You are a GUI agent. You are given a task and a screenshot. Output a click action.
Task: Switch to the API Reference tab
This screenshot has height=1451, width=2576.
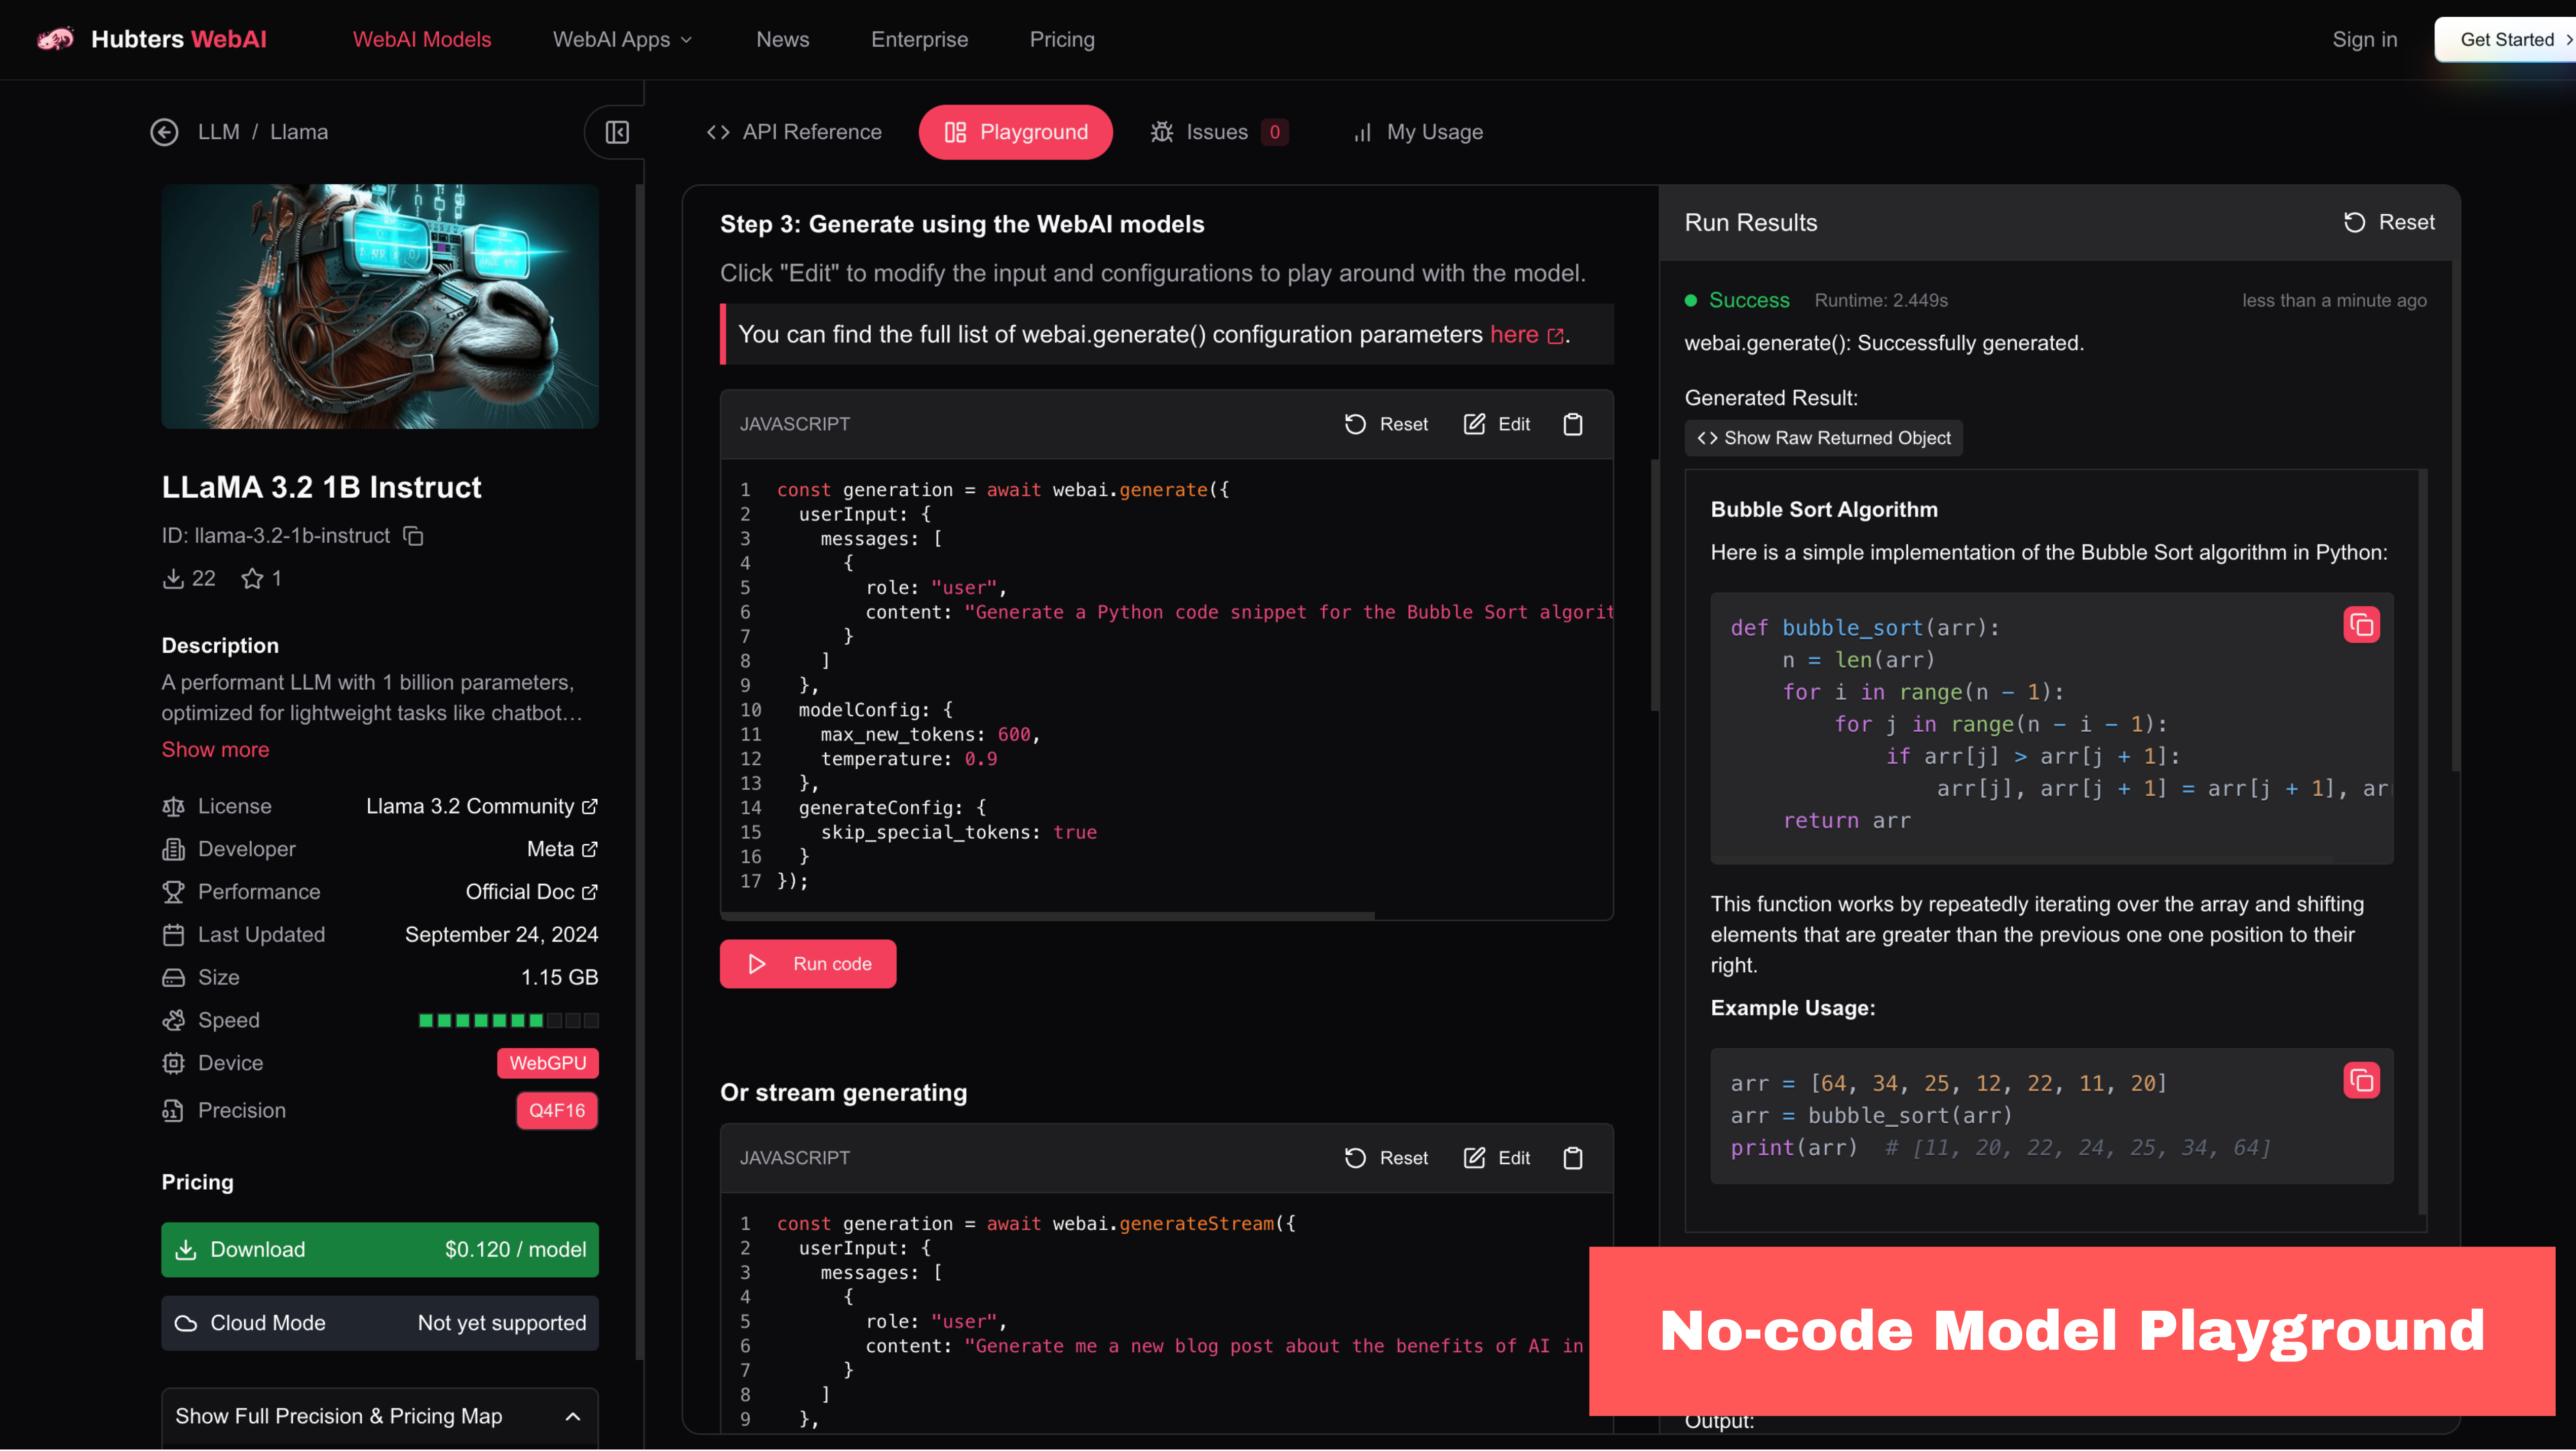coord(794,132)
